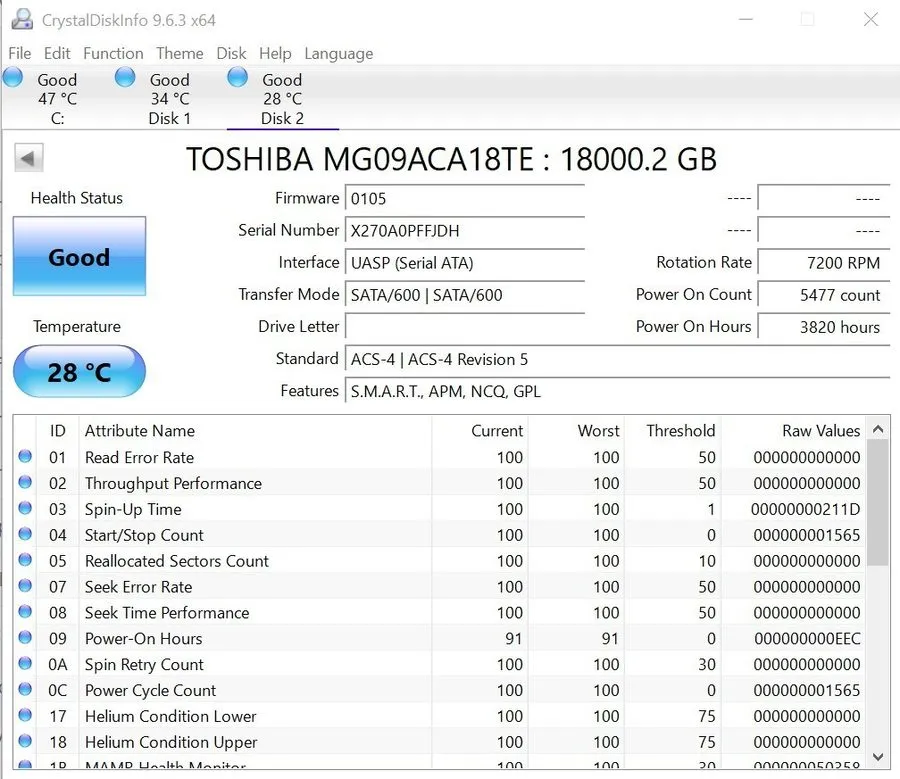This screenshot has width=900, height=779.
Task: Click the C: drive status orb
Action: tap(13, 77)
